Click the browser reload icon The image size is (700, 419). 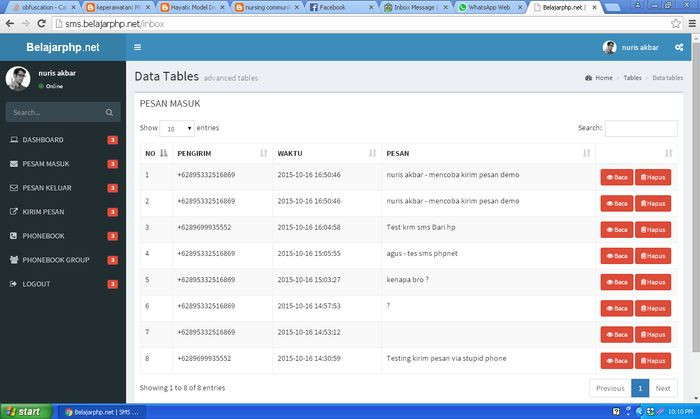(x=42, y=24)
